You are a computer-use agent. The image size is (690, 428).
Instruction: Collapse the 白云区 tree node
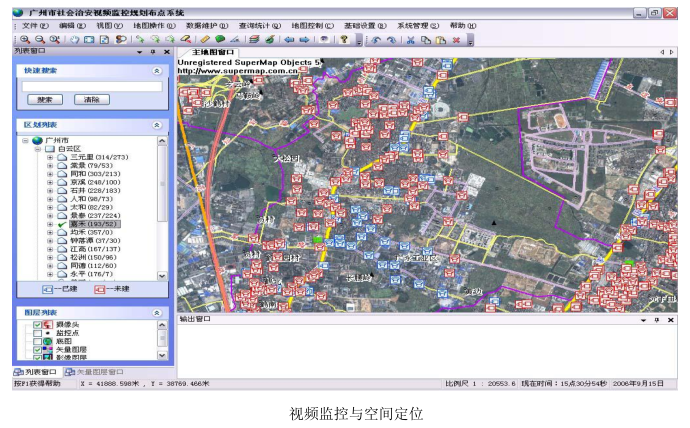point(38,149)
